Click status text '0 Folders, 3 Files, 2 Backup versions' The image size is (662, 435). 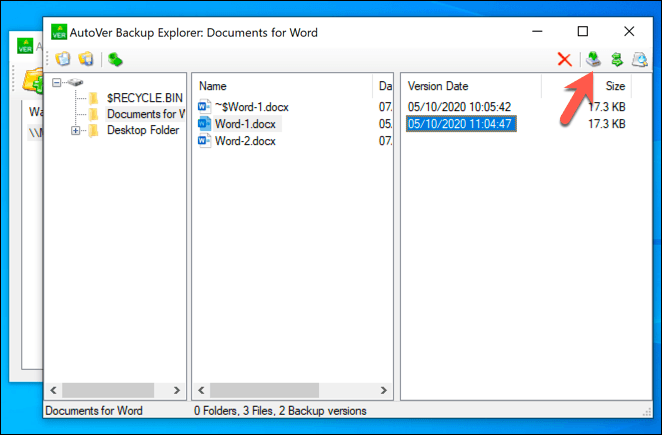[x=280, y=411]
